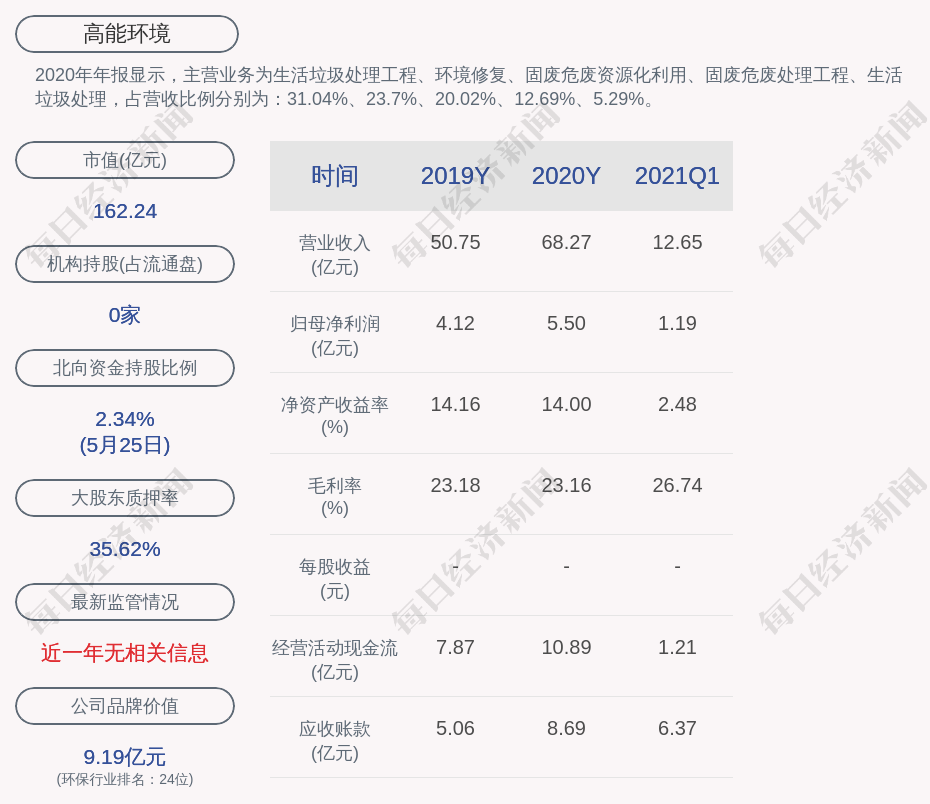Select the 35.62% pledge rate value
Image resolution: width=930 pixels, height=804 pixels.
point(125,549)
